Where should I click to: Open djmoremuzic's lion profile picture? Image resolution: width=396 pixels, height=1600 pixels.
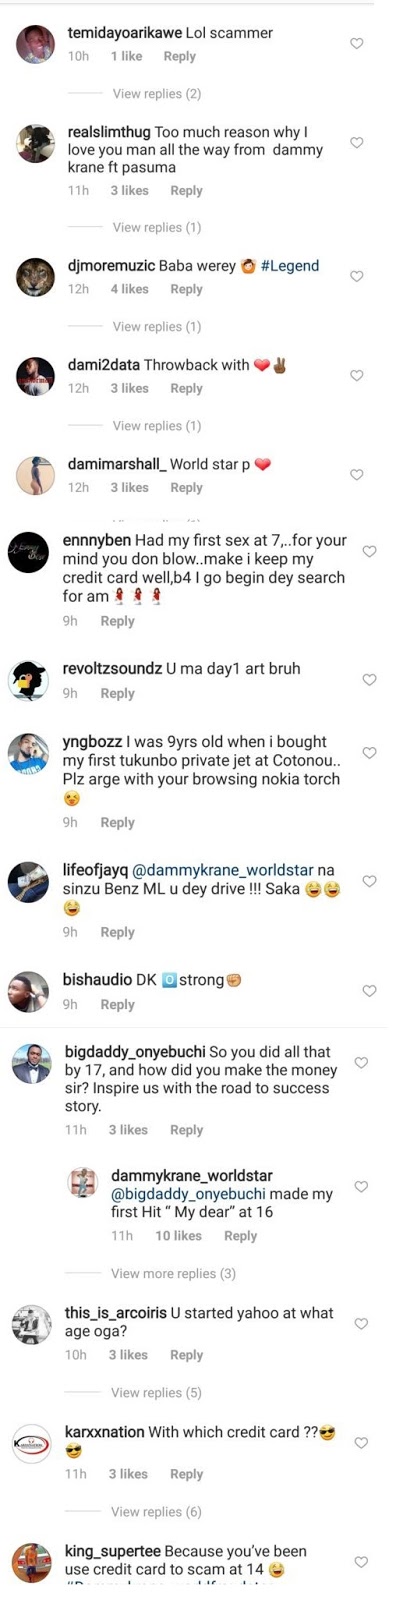[35, 277]
